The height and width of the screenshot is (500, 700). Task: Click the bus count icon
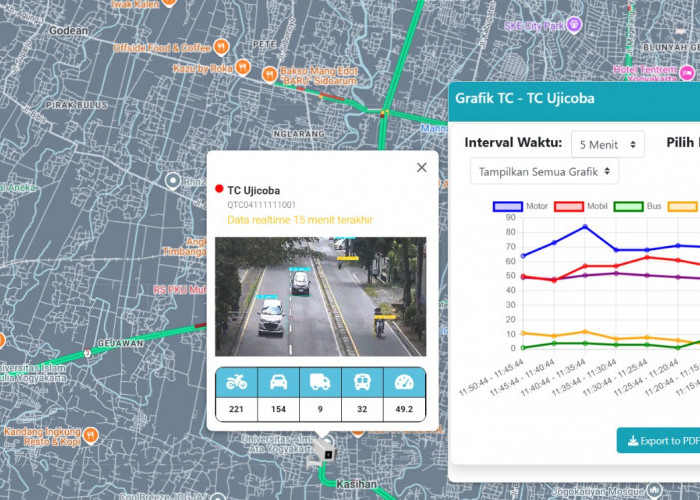point(362,382)
